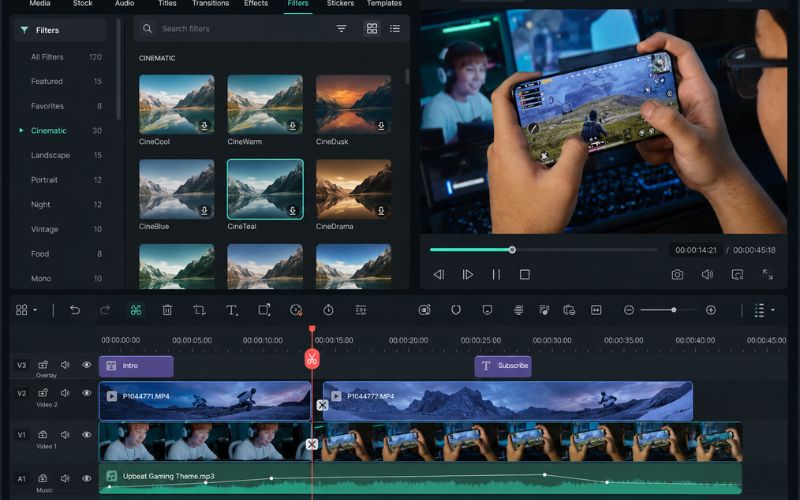Open the Titles tab
Screen dimensions: 800x500
click(x=167, y=4)
